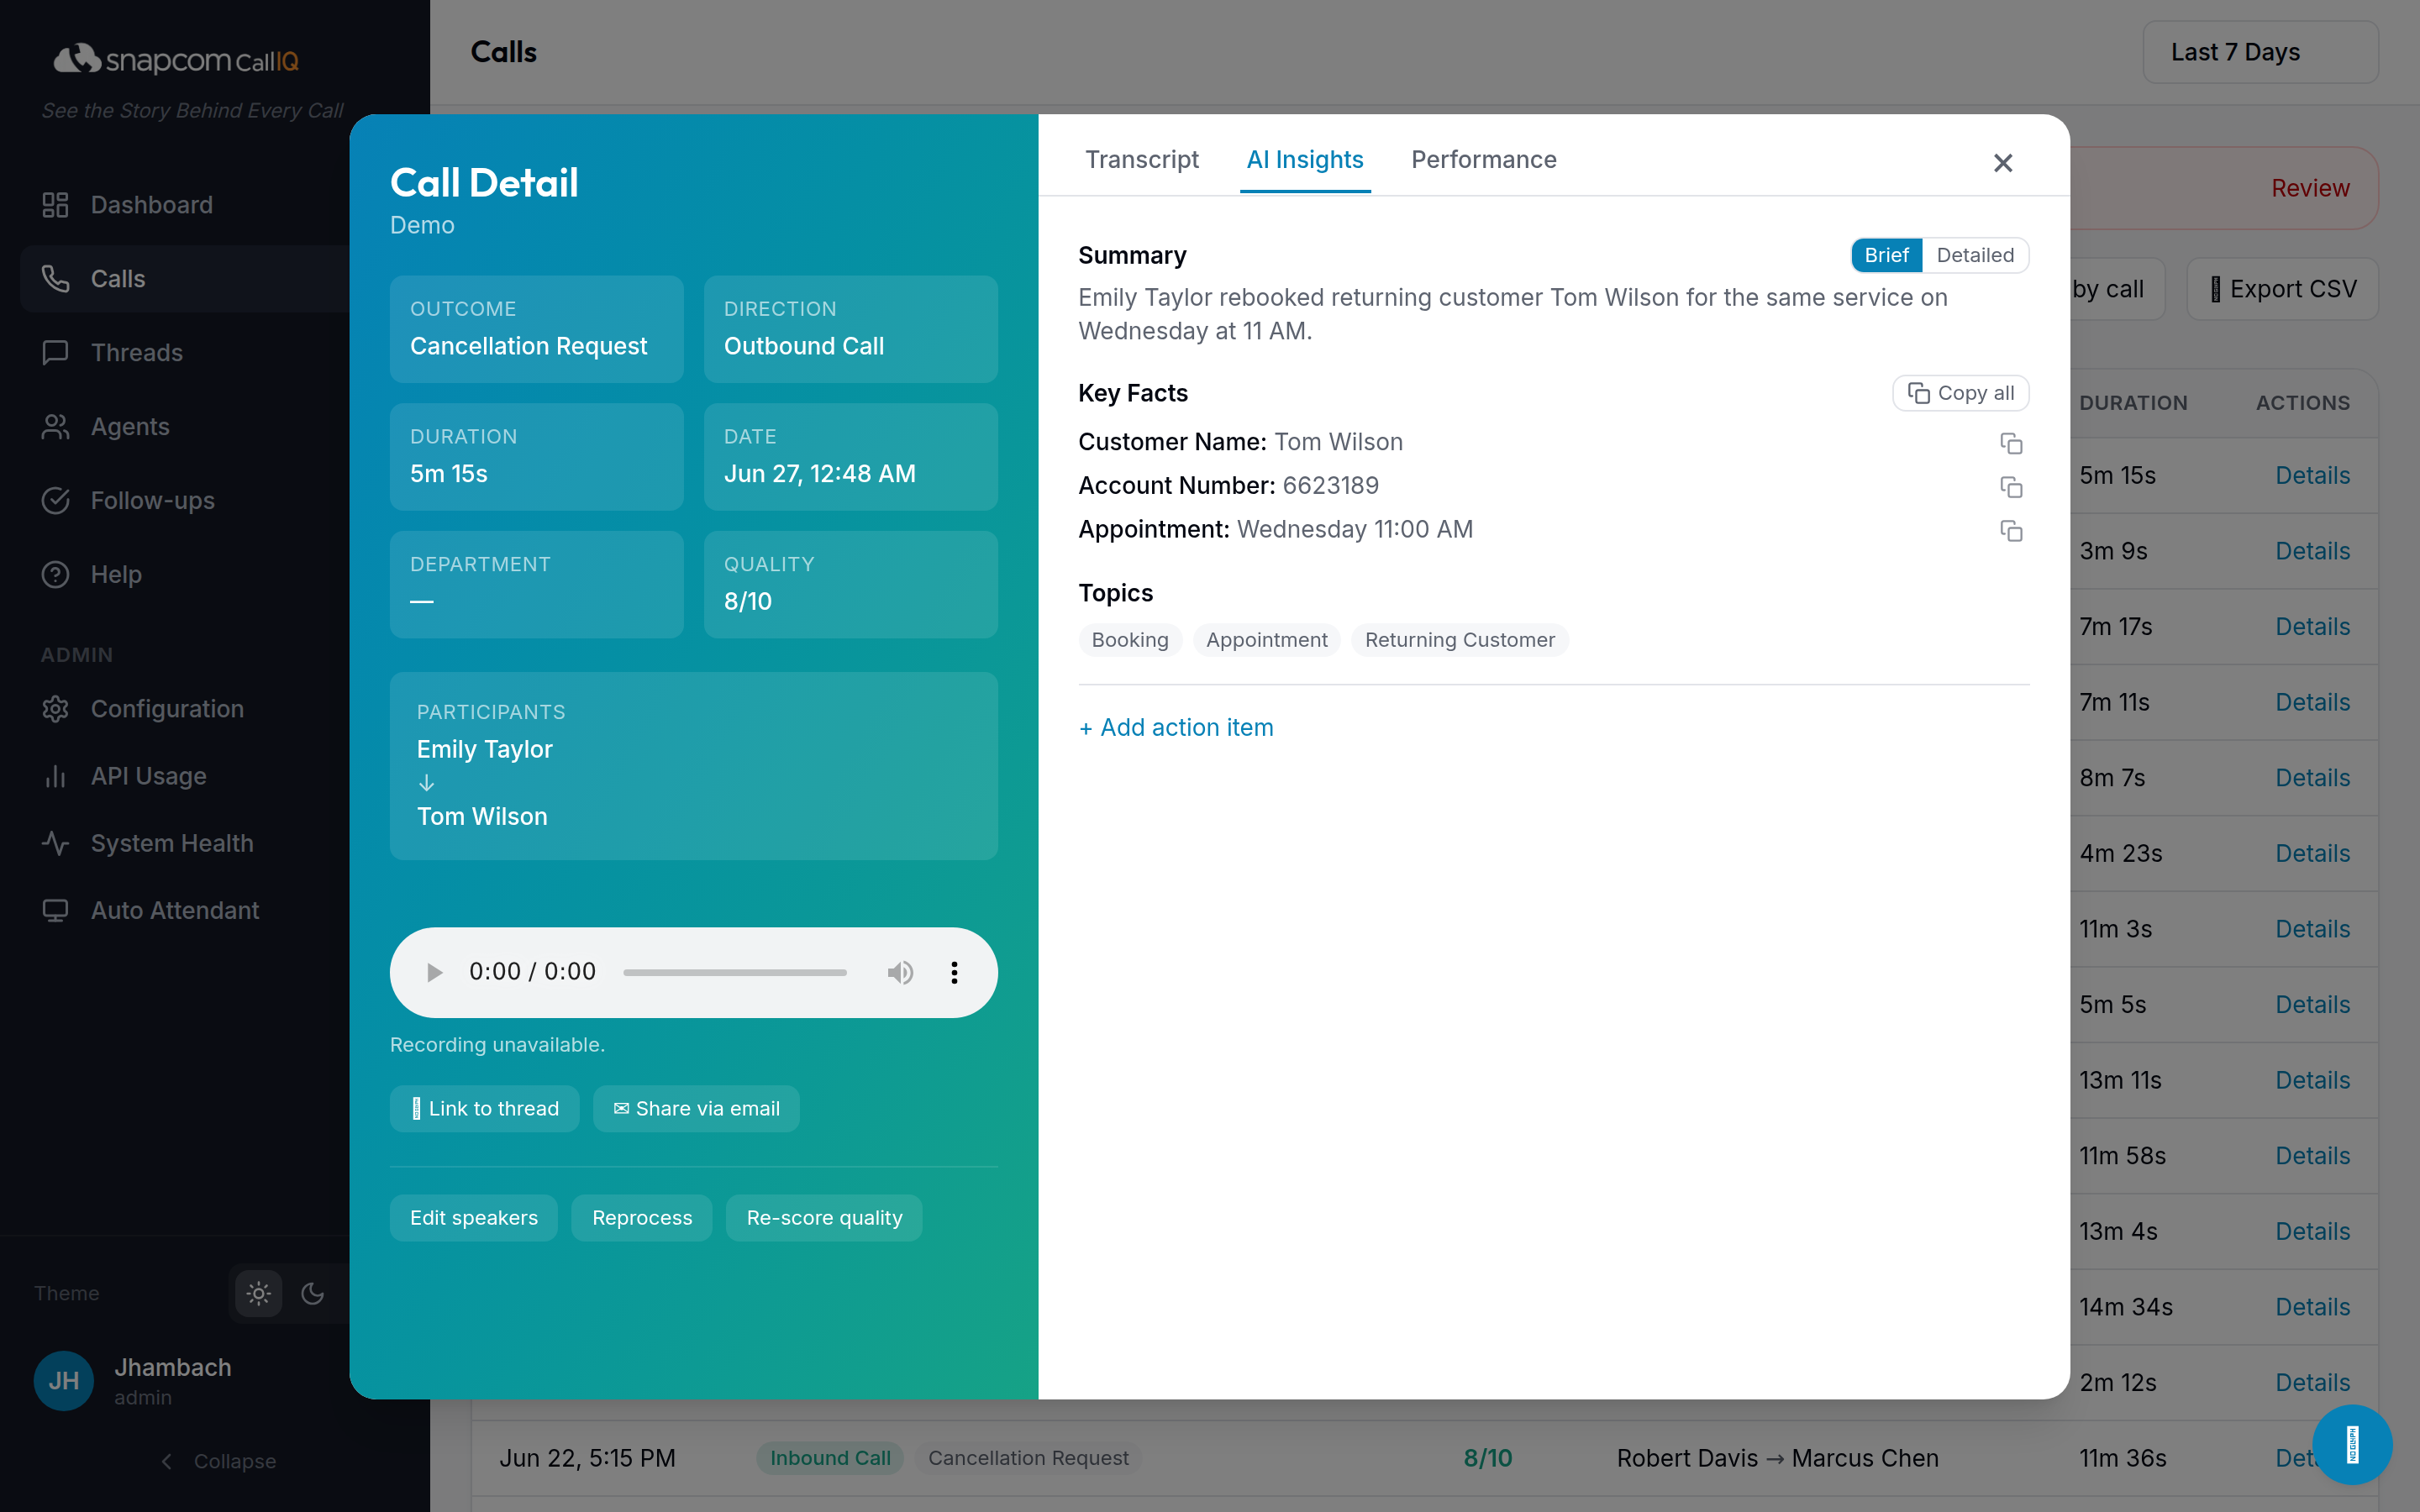Viewport: 2420px width, 1512px height.
Task: Play the call recording
Action: click(434, 972)
